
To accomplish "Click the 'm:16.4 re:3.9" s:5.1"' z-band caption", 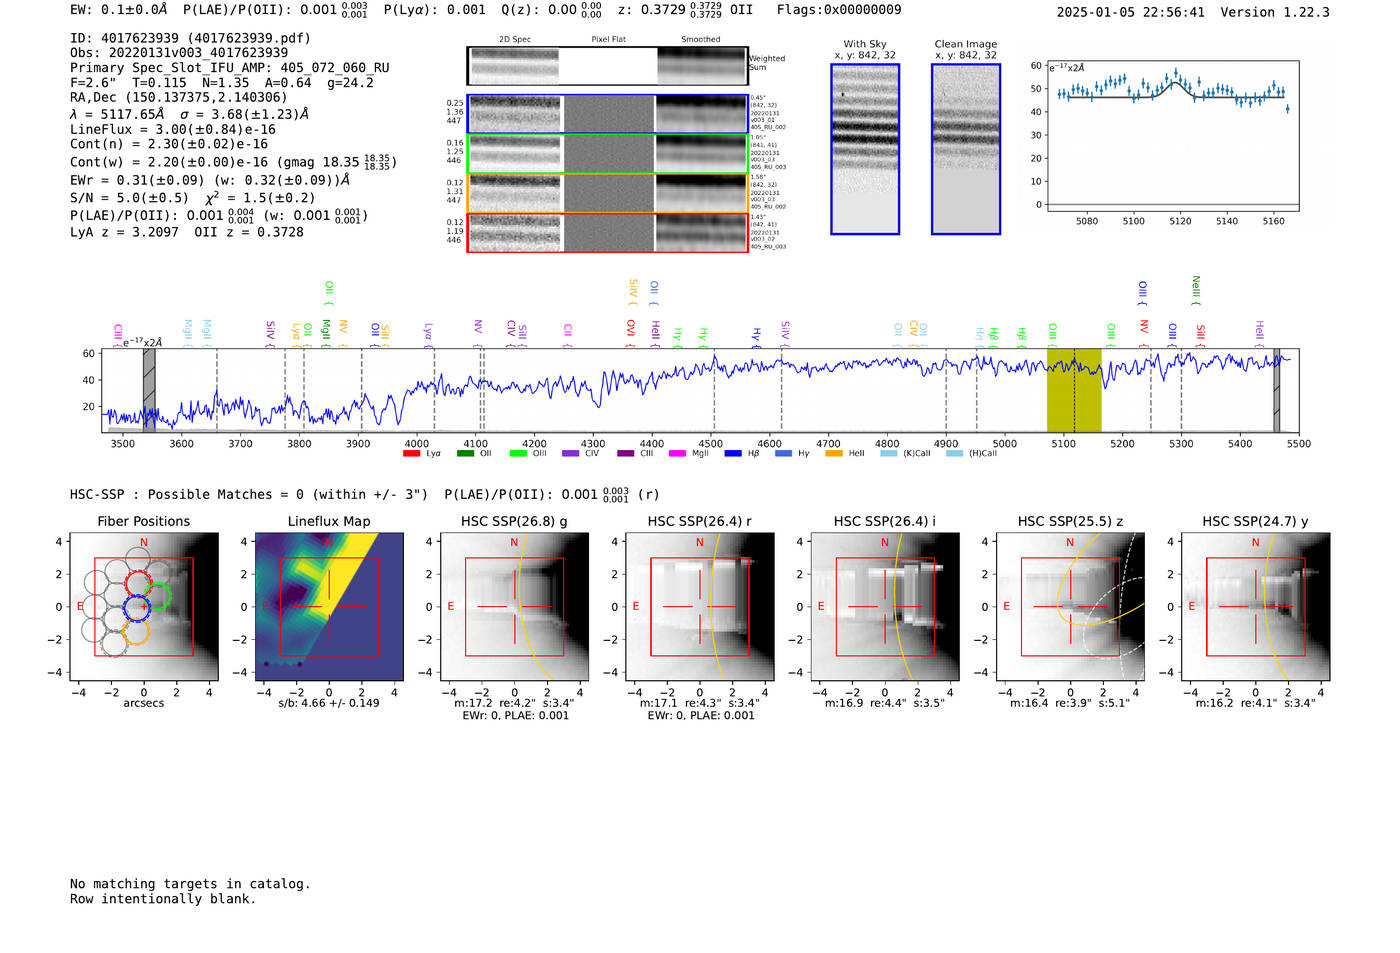I will pyautogui.click(x=1070, y=703).
